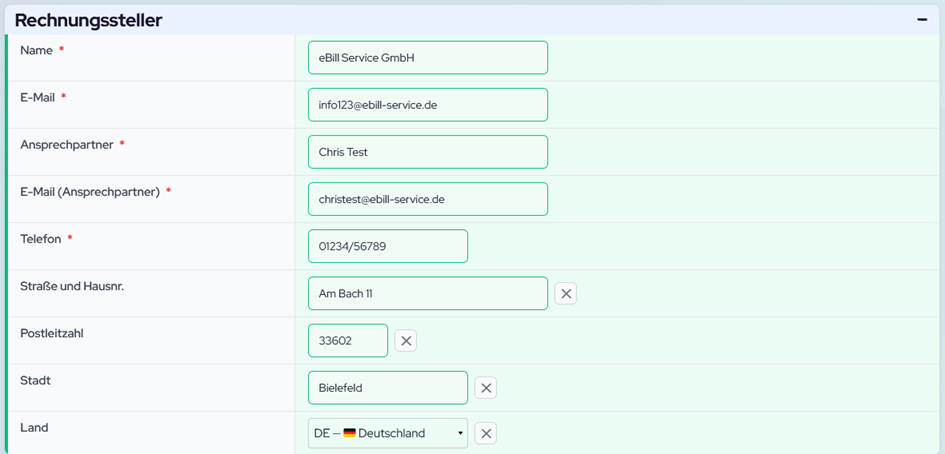The width and height of the screenshot is (945, 454).
Task: Select the Postleitzahl field showing 33602
Action: [x=347, y=341]
